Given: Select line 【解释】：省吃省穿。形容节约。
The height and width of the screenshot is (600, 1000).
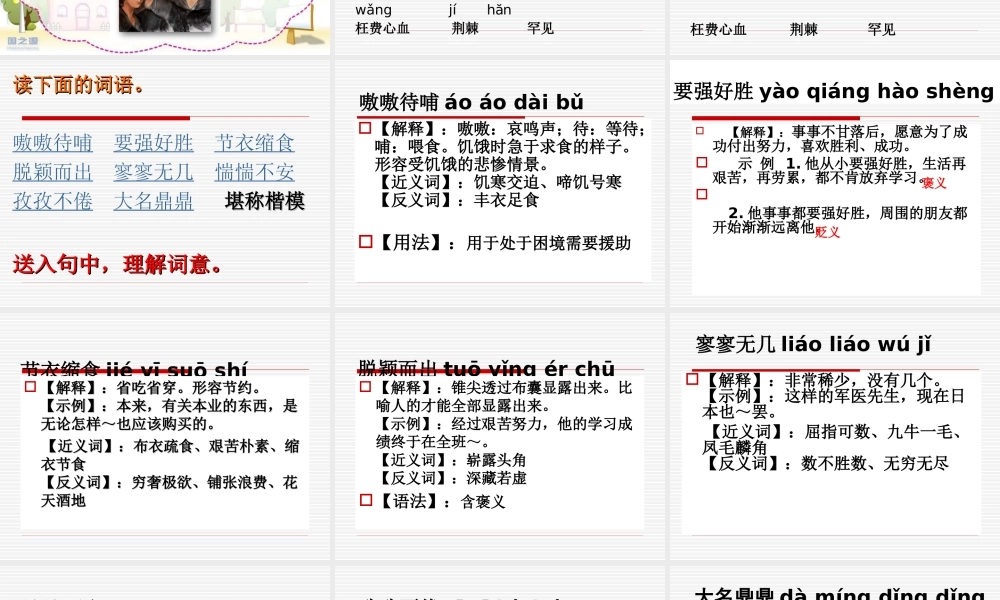Looking at the screenshot, I should click(x=151, y=388).
